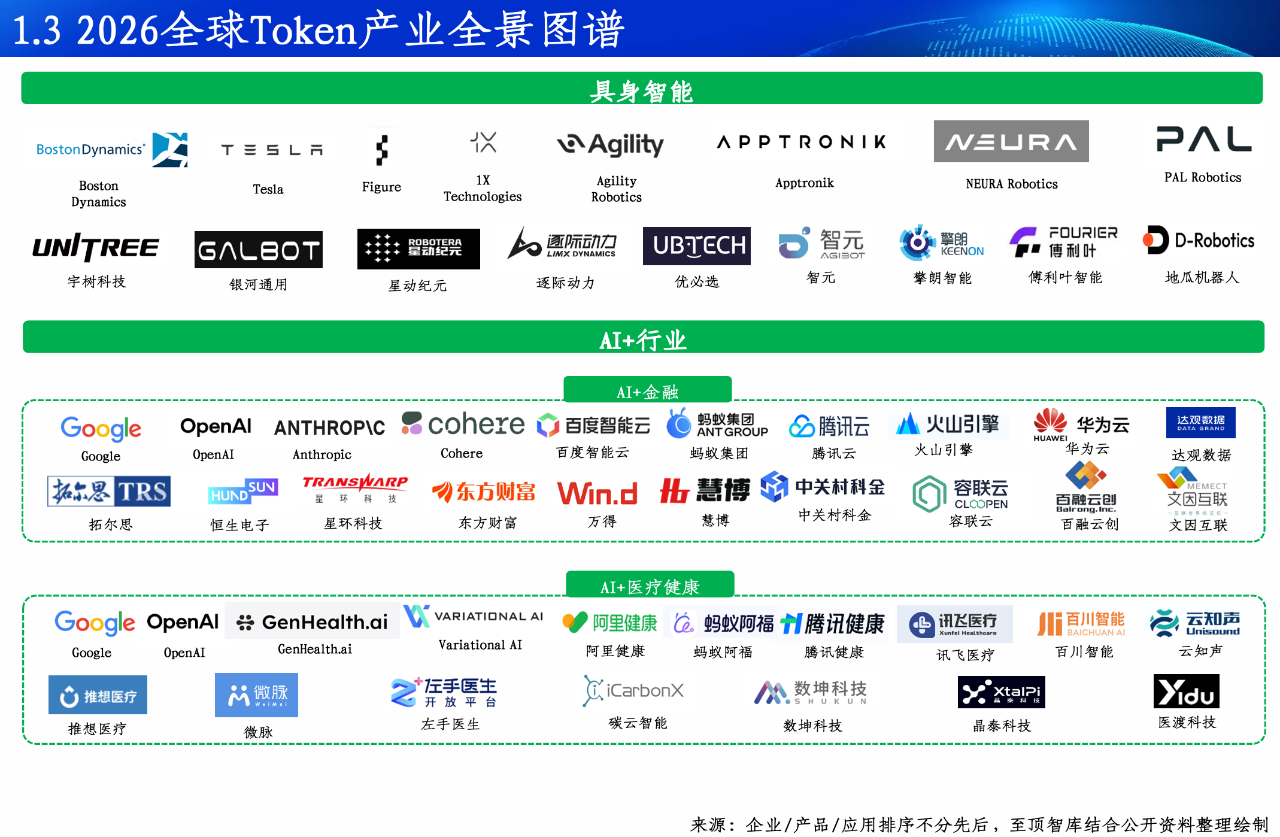This screenshot has width=1280, height=837.
Task: Select the Anthropic logo
Action: [329, 428]
